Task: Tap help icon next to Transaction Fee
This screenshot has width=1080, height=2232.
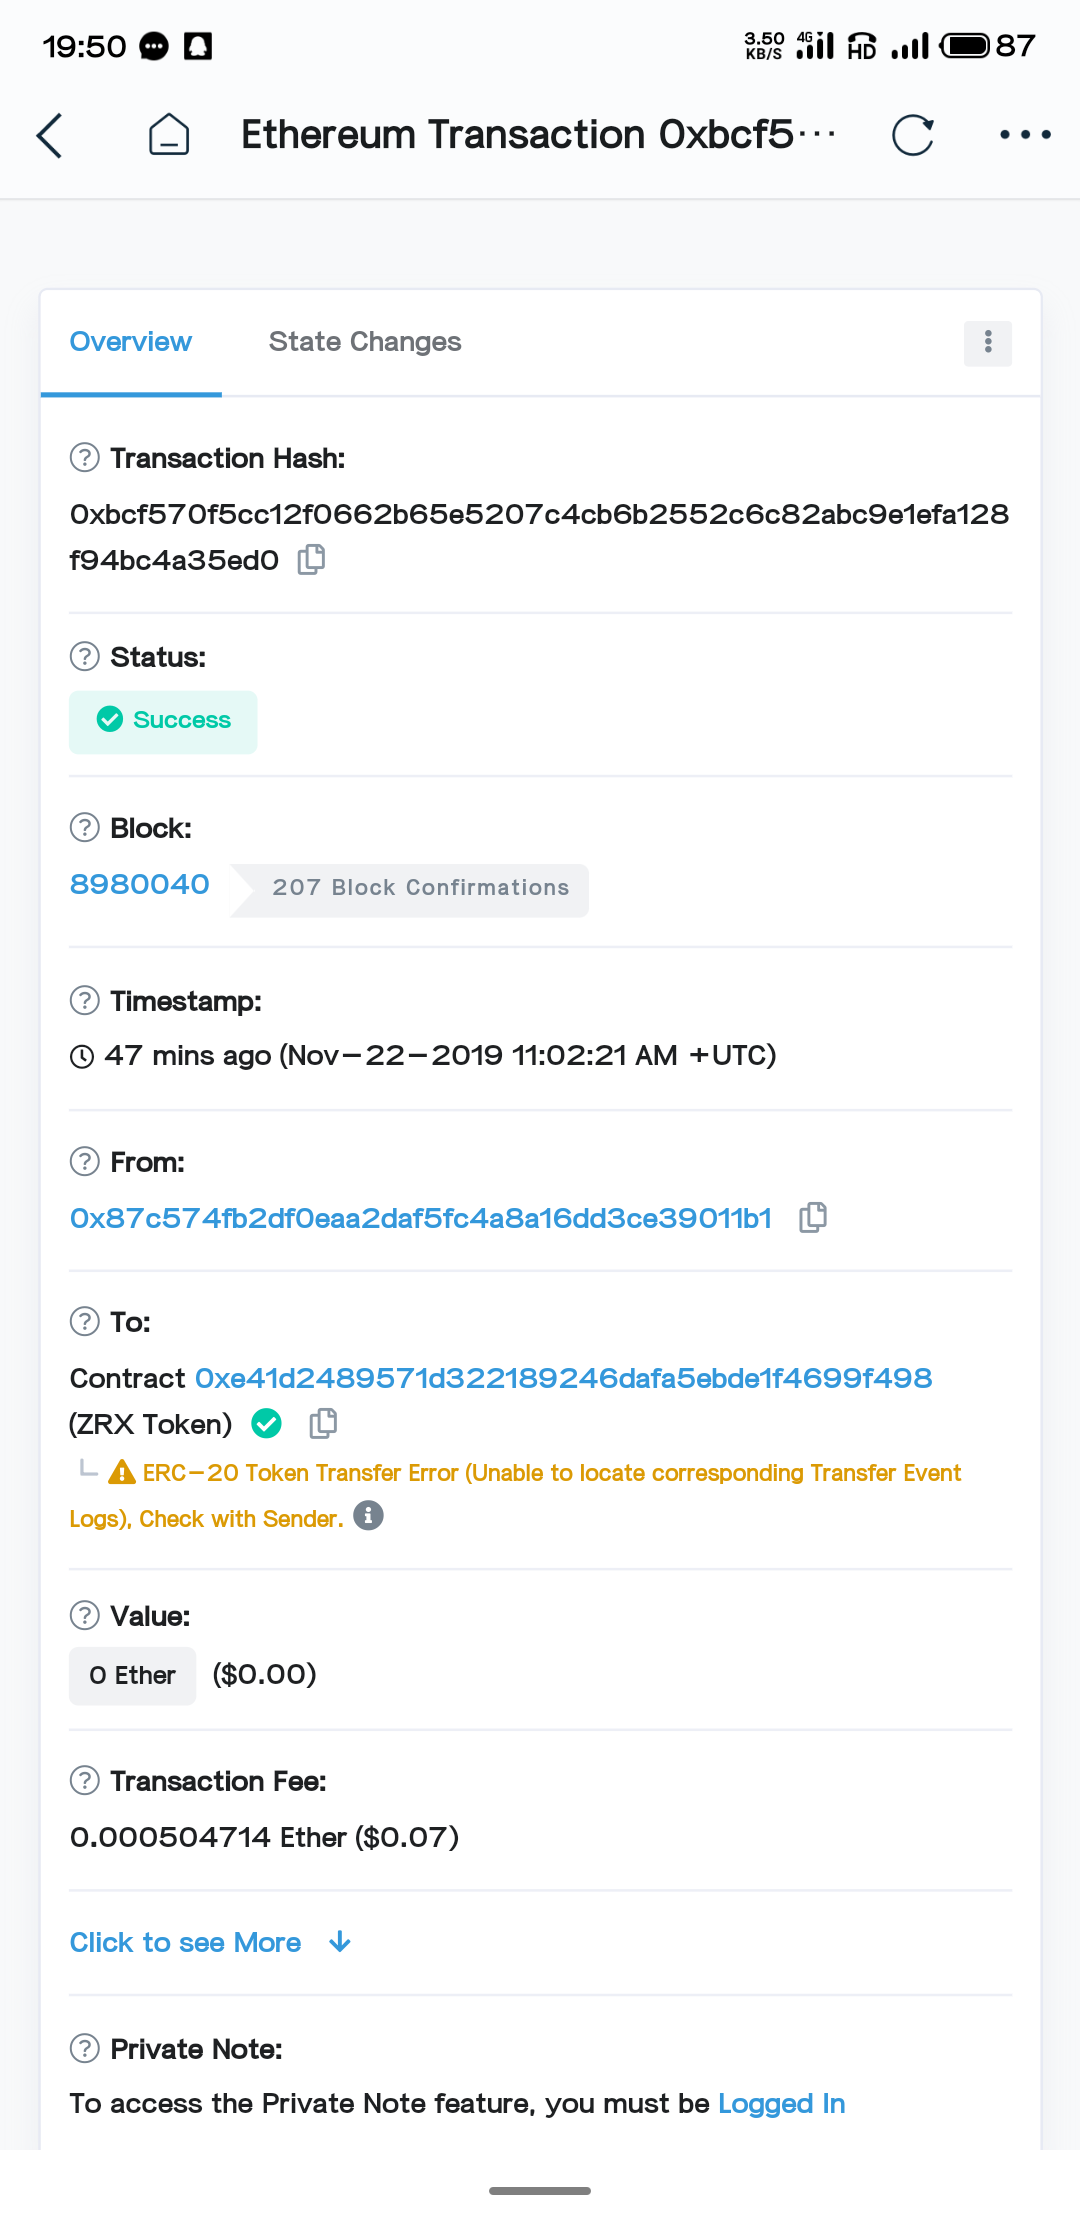Action: click(85, 1781)
